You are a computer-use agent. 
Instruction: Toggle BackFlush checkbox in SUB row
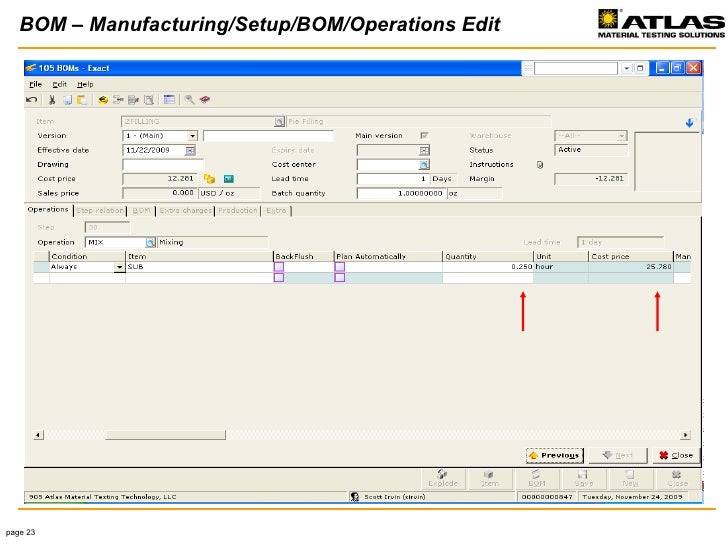tap(279, 267)
